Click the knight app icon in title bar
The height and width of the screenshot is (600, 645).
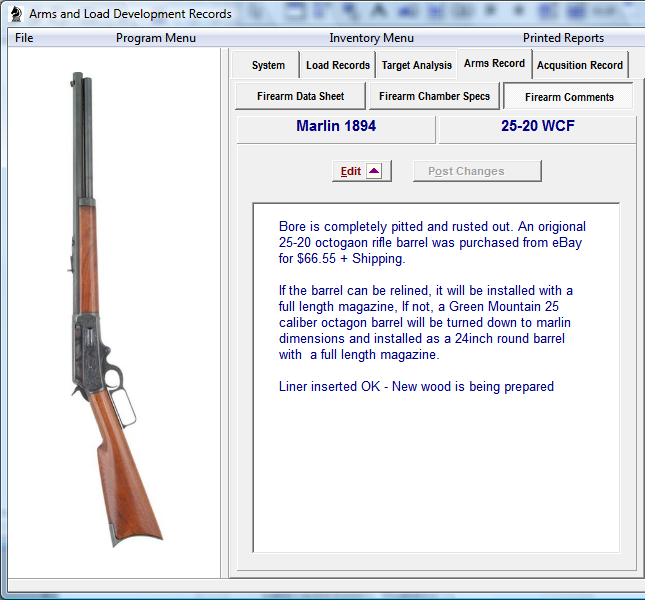click(x=16, y=14)
